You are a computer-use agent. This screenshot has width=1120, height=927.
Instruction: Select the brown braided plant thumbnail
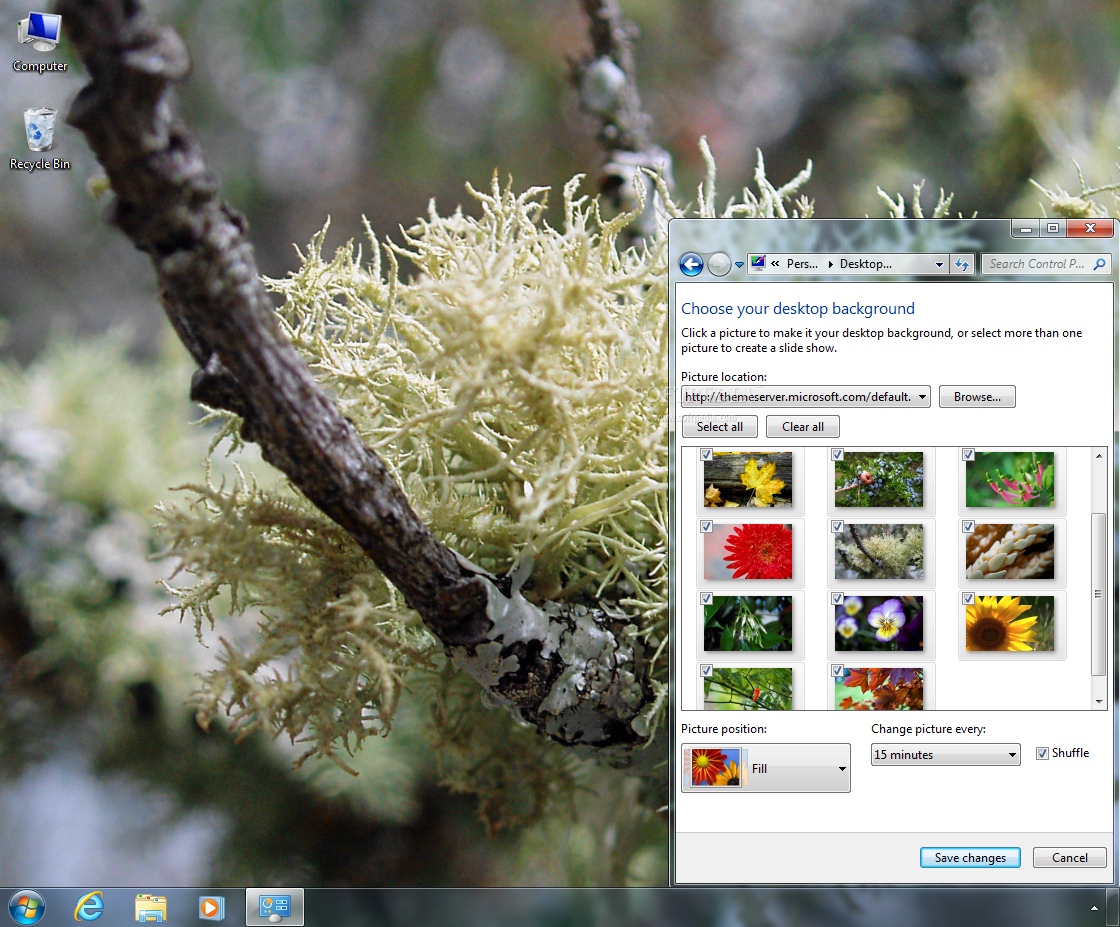1010,551
